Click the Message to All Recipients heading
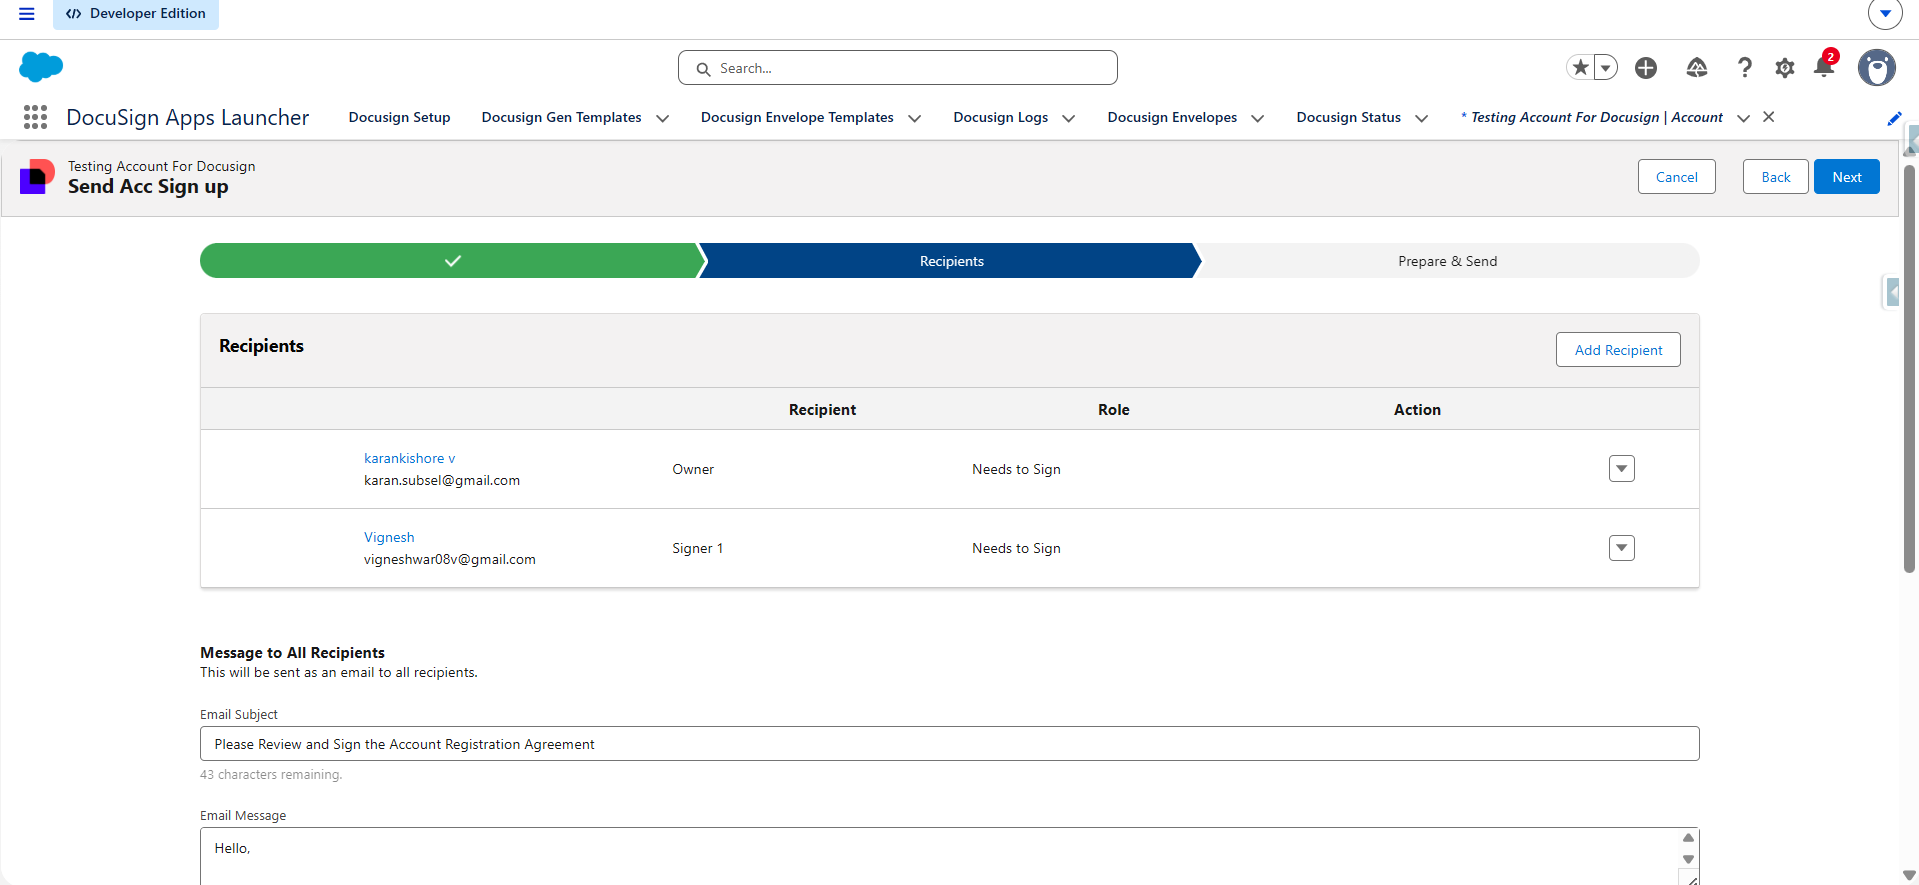The image size is (1919, 885). pos(292,653)
